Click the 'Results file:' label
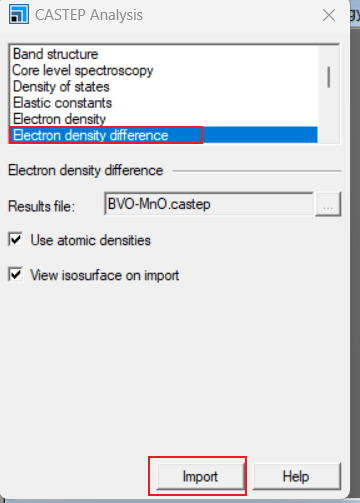 pos(41,206)
